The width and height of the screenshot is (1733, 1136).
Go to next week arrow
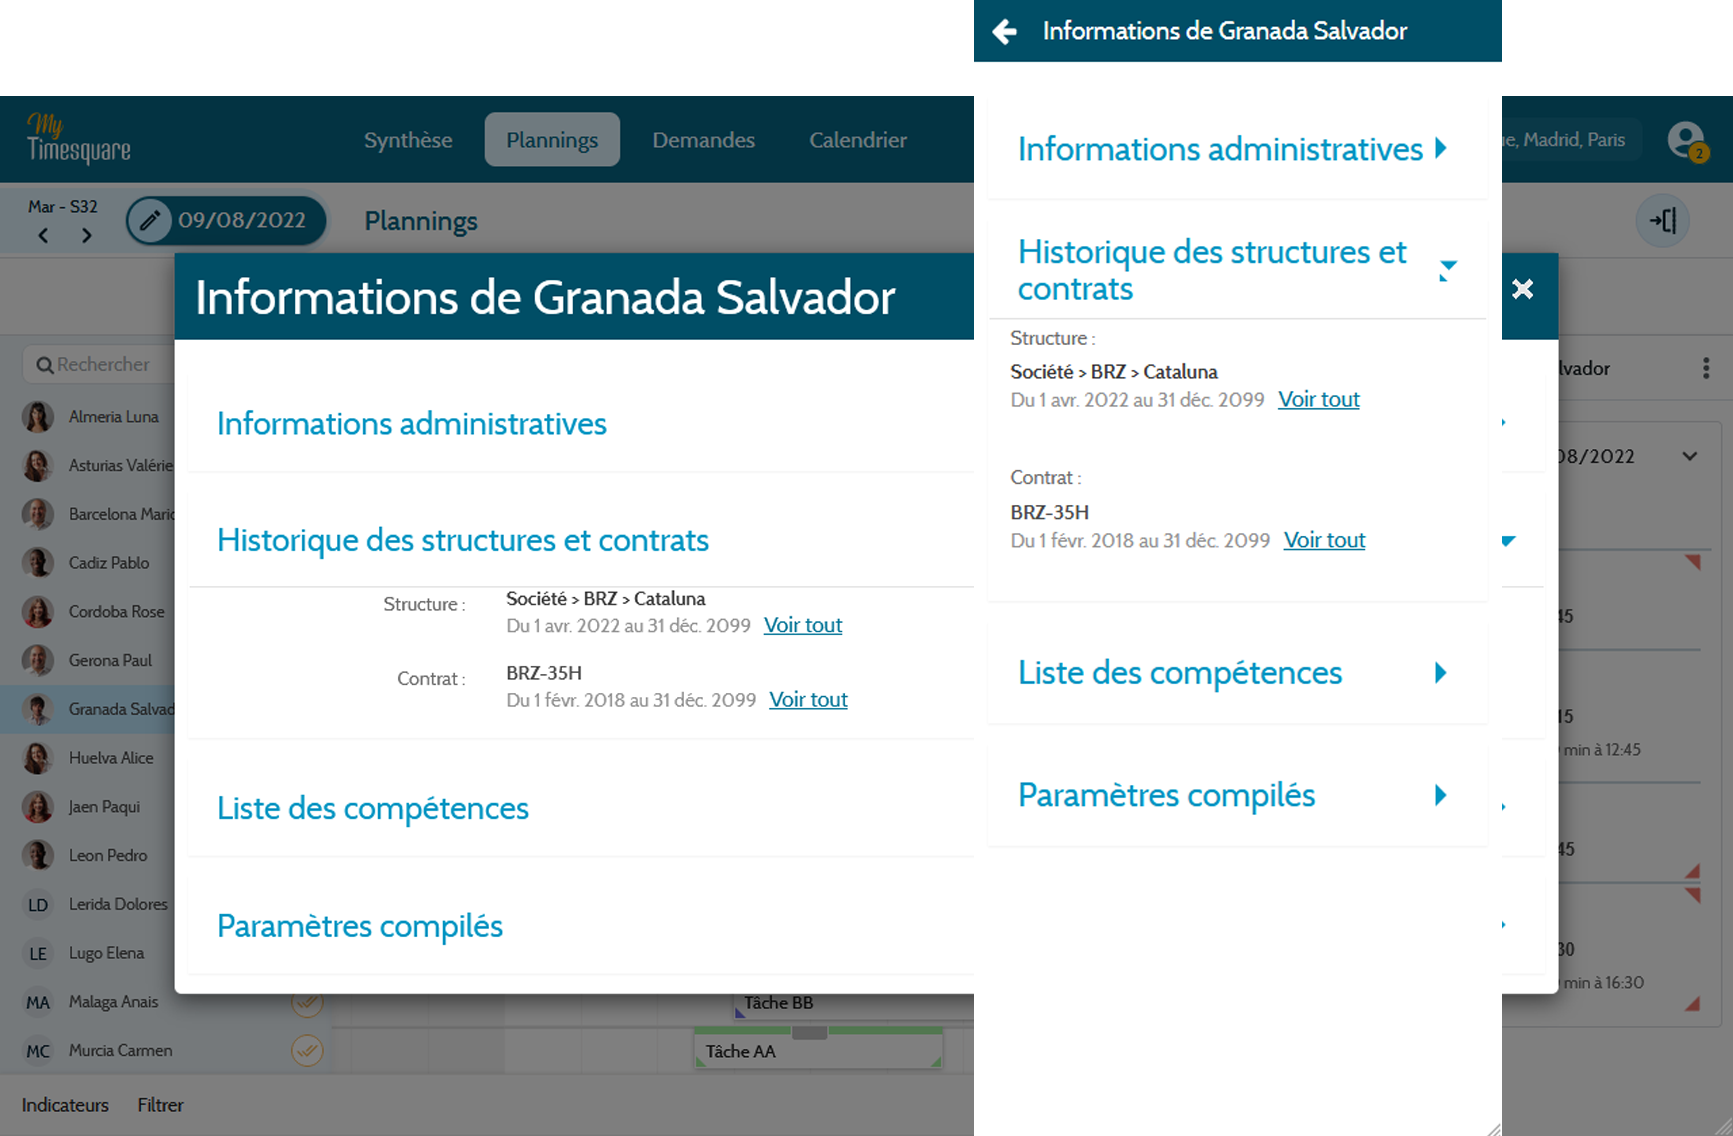pyautogui.click(x=87, y=236)
